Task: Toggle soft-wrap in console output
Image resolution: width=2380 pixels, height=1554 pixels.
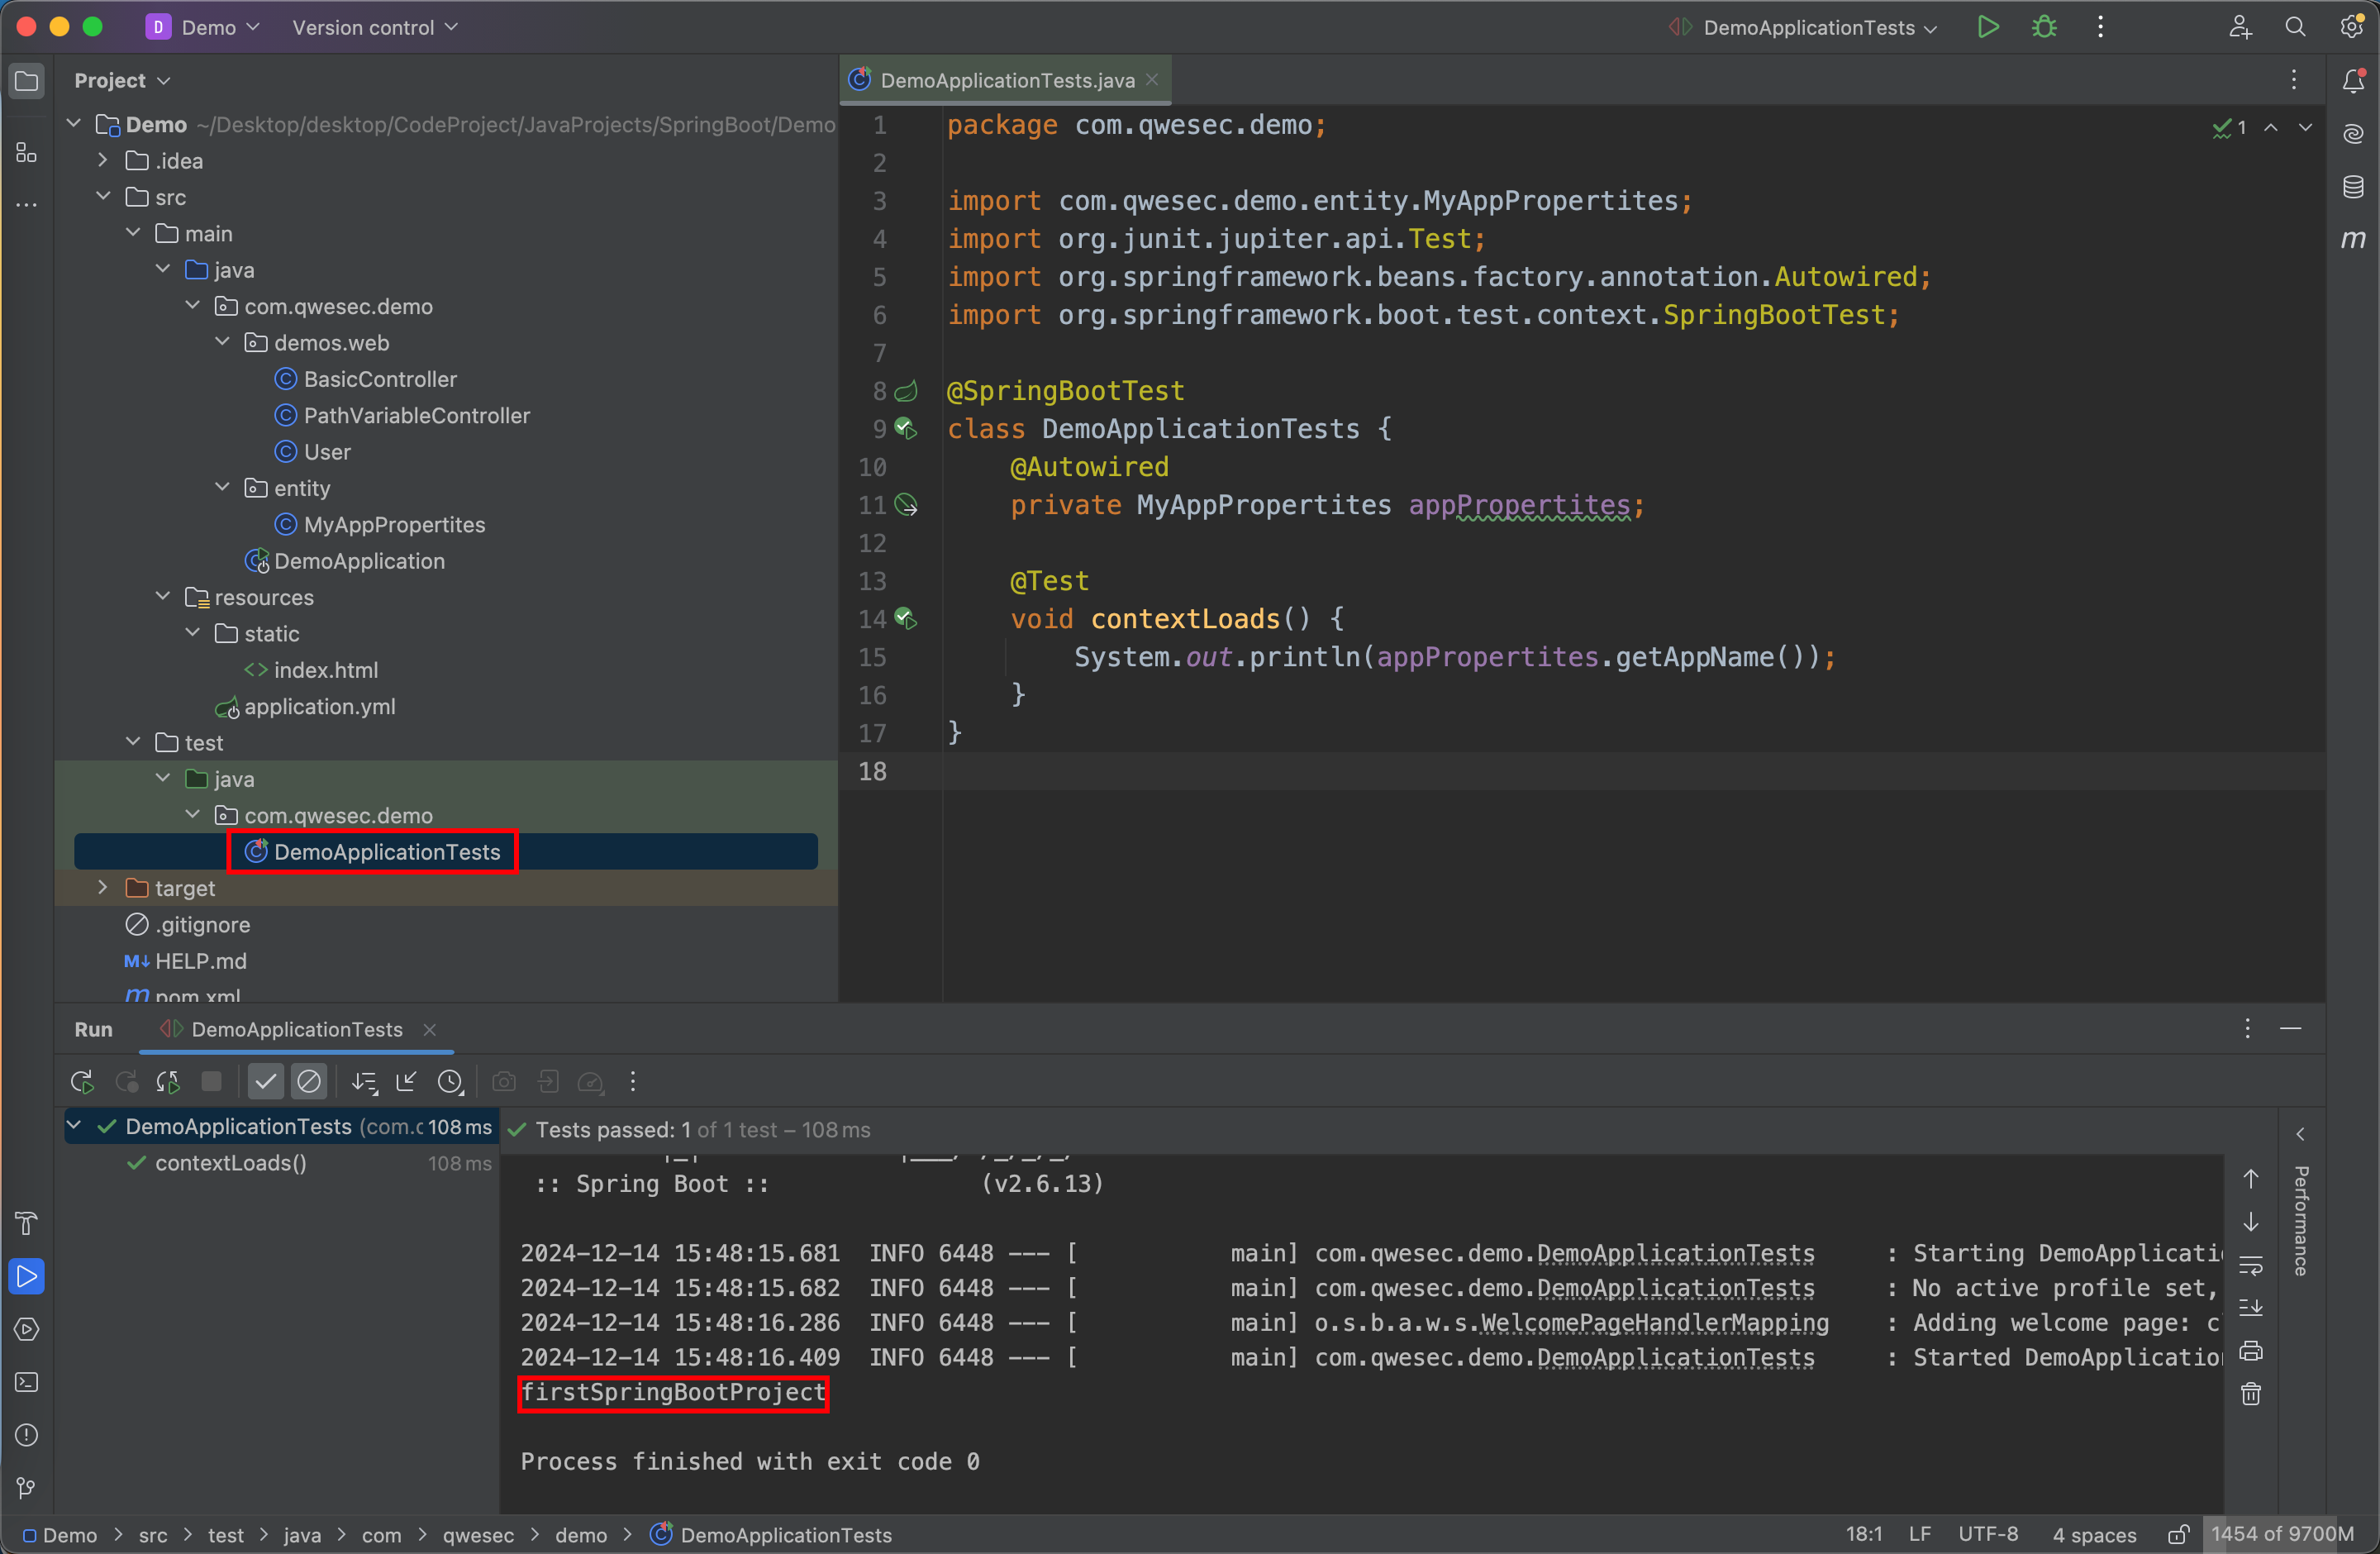Action: pos(2251,1266)
